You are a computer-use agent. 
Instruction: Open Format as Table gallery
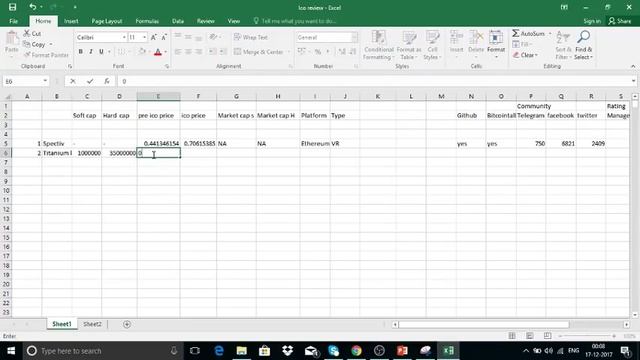pos(409,45)
